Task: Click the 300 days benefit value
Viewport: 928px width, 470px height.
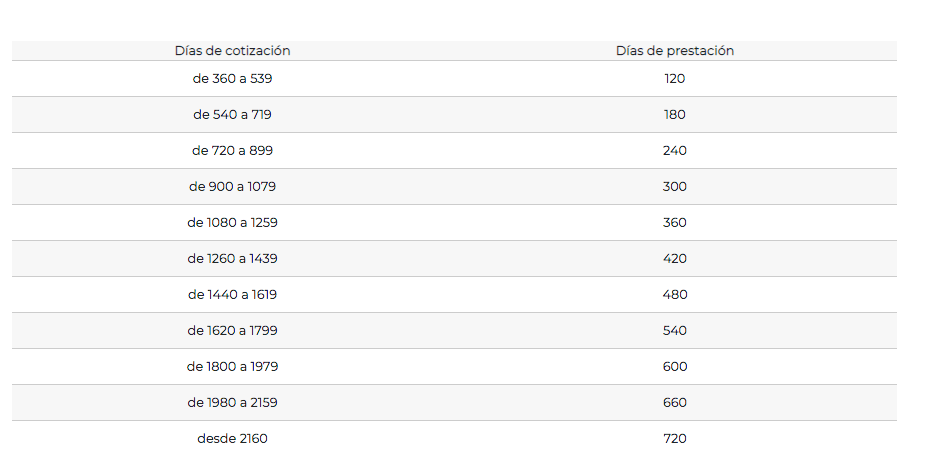Action: [x=674, y=186]
